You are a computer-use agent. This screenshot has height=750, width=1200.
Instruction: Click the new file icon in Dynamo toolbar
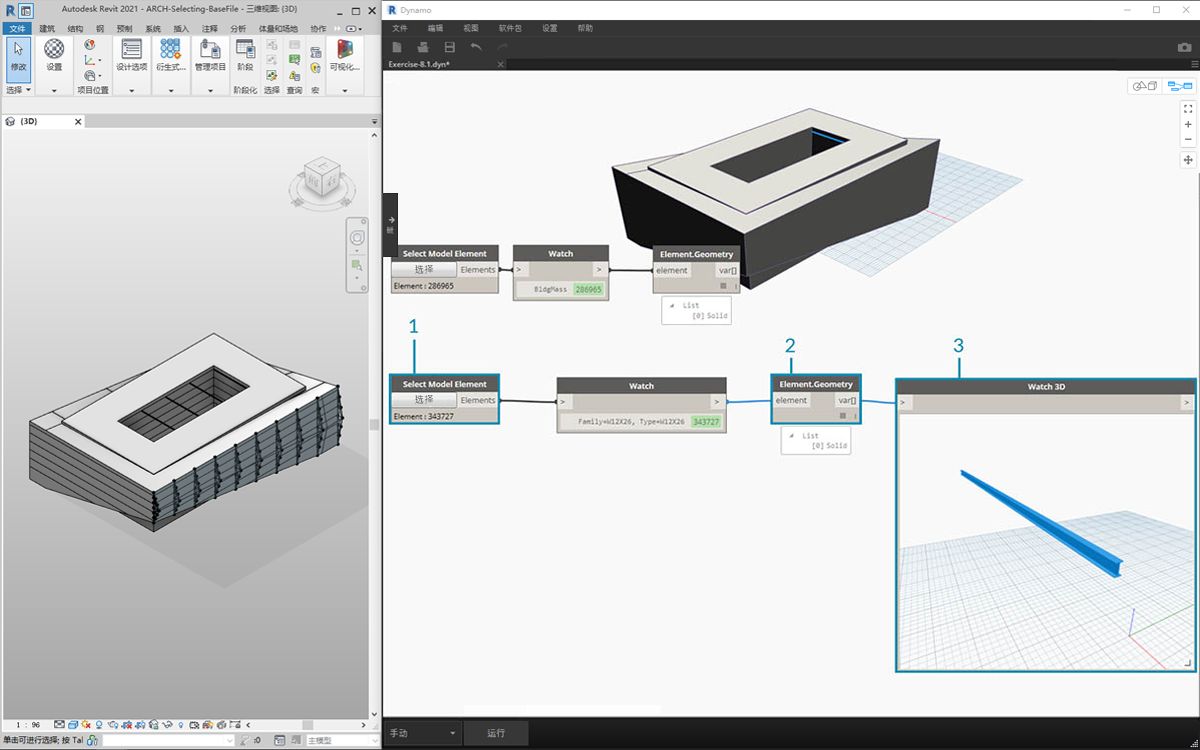point(397,47)
